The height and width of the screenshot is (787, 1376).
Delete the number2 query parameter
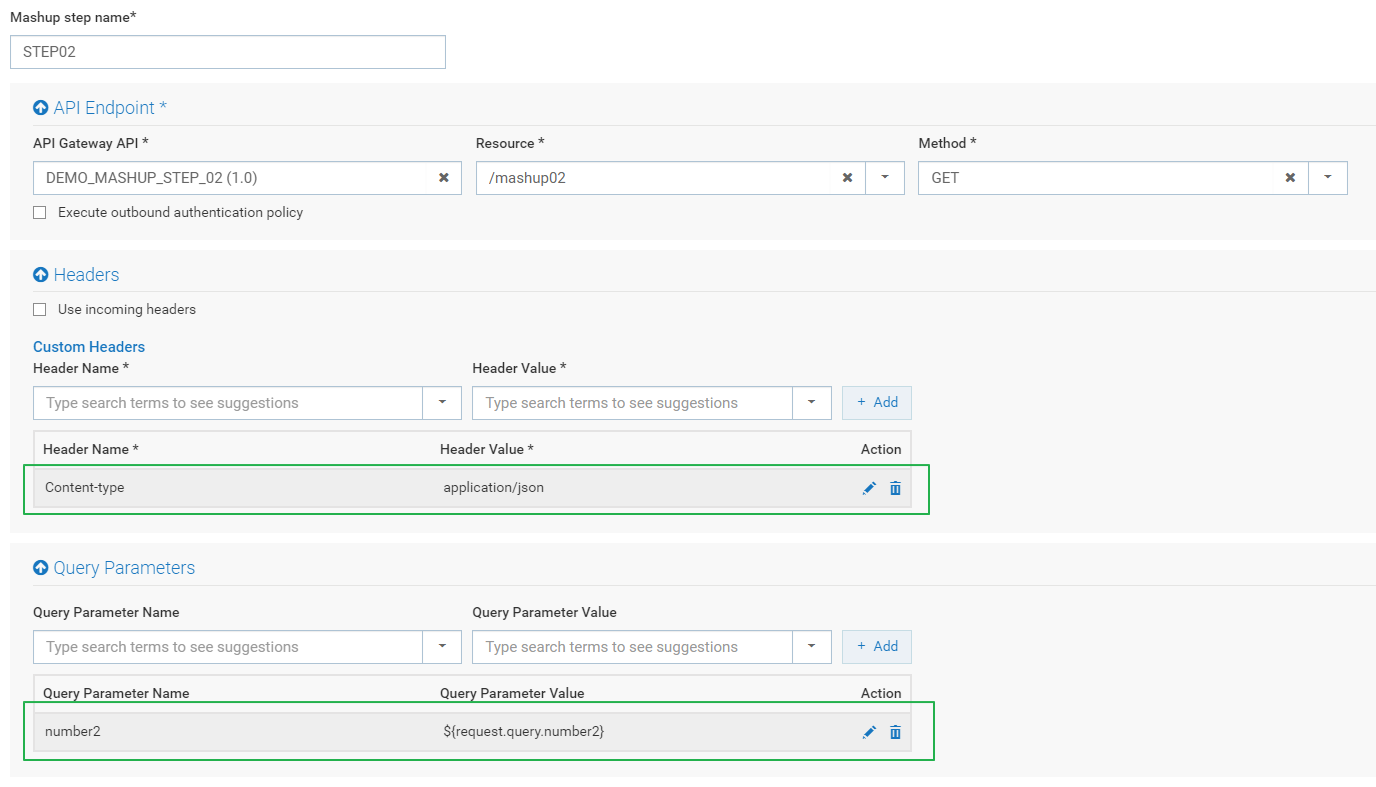pos(895,732)
